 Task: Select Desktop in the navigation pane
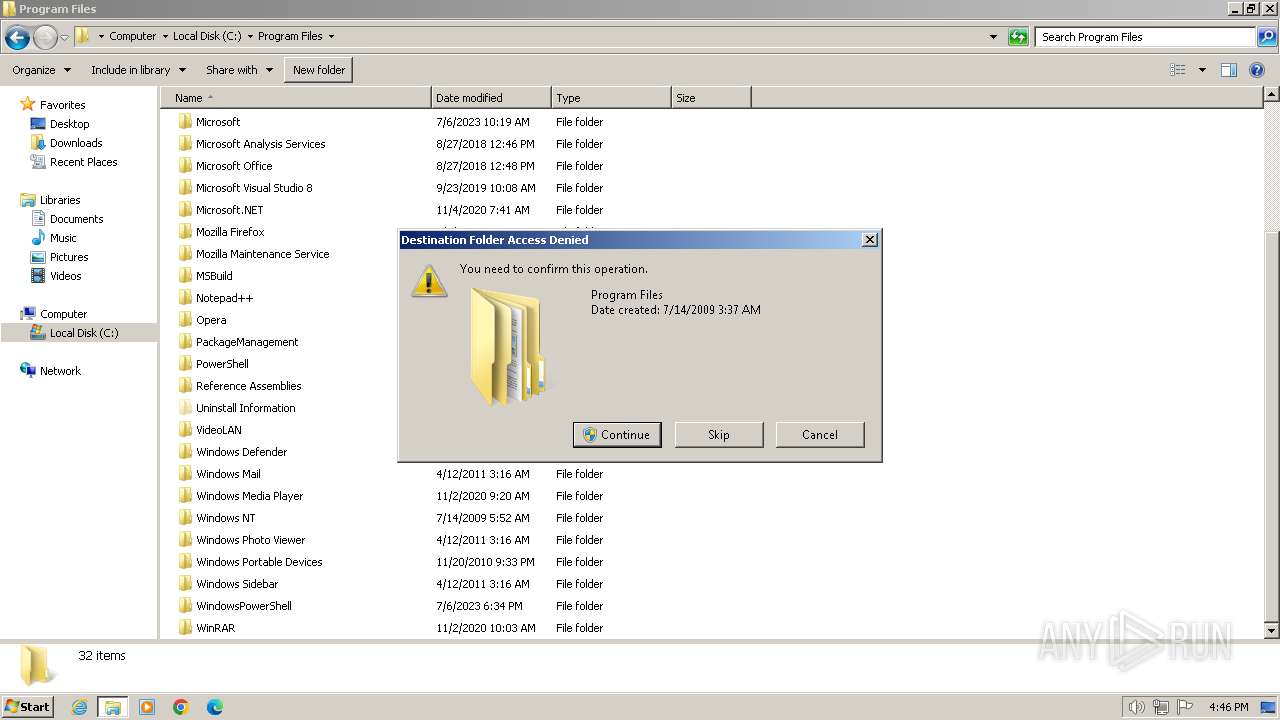pos(69,124)
